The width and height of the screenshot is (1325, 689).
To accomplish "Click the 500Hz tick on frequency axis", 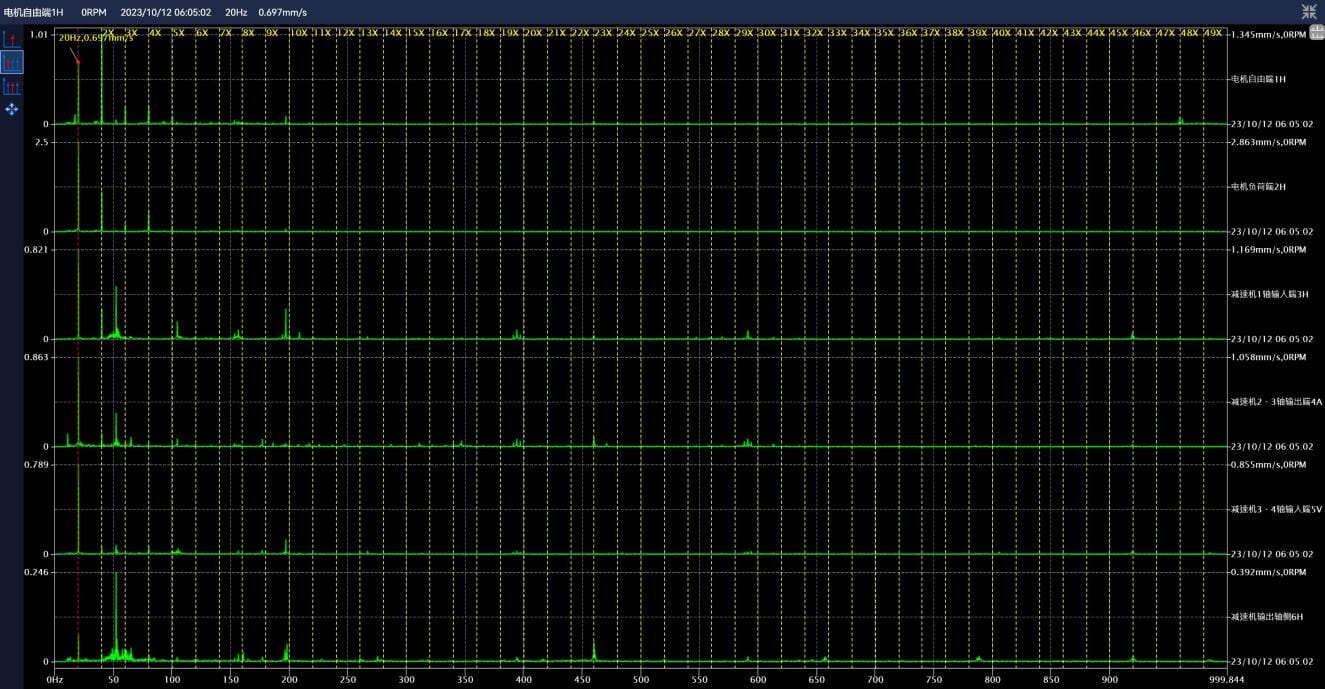I will pos(523,679).
